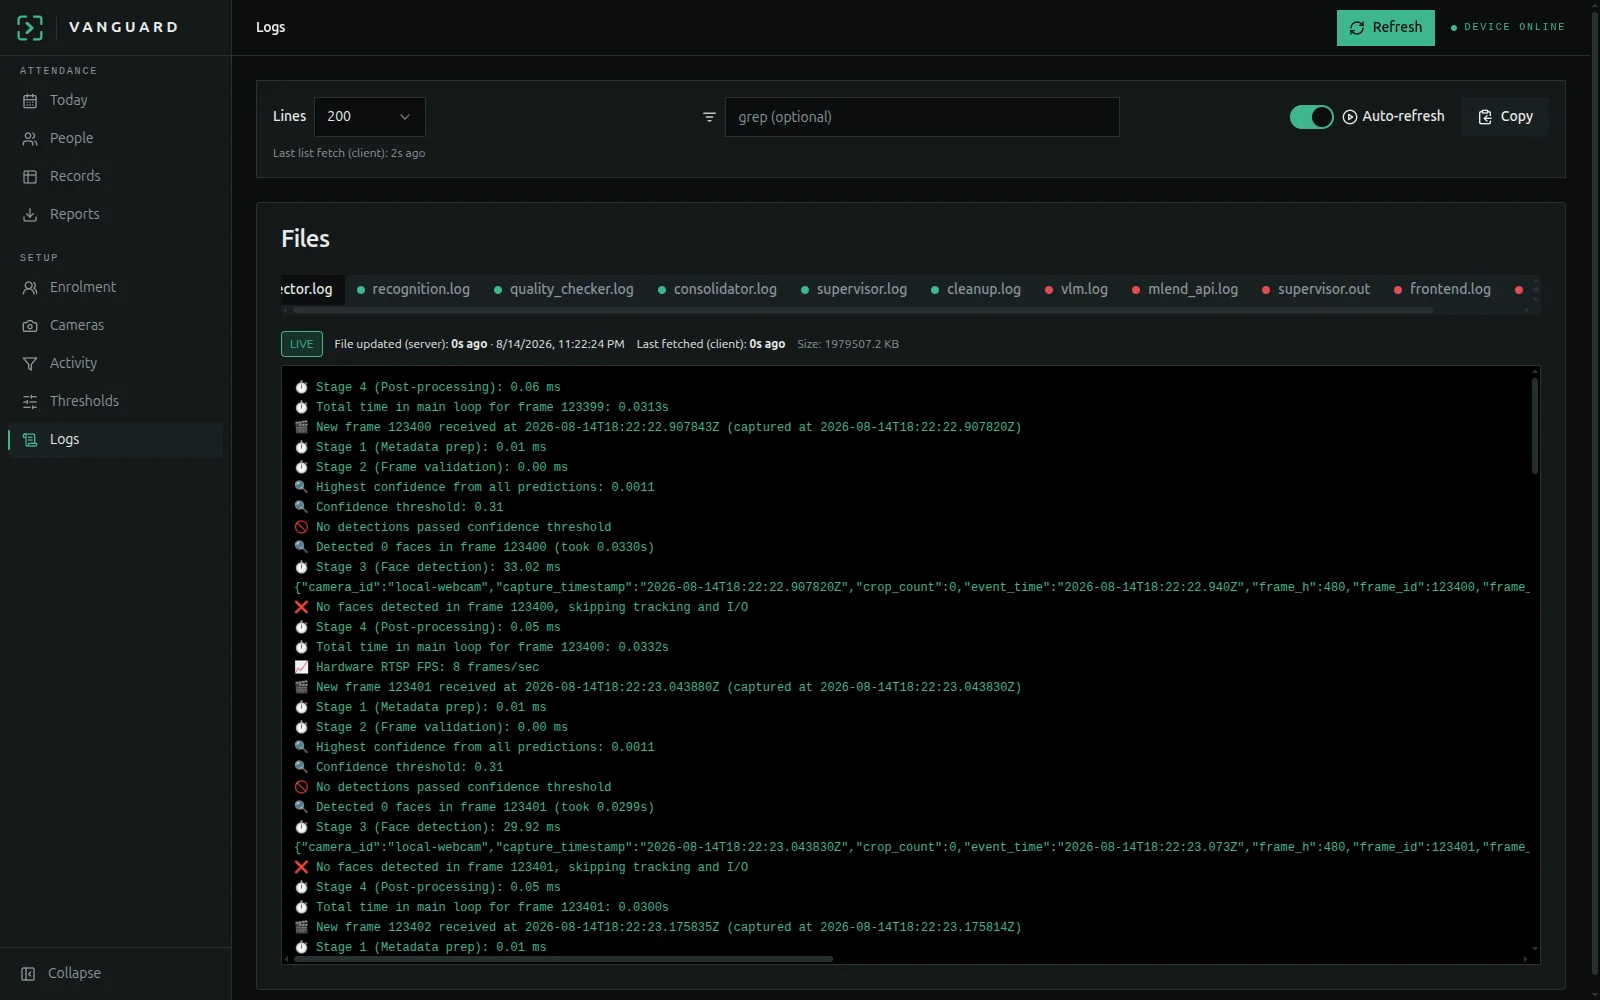Click the green Refresh button
The image size is (1600, 1000).
click(1386, 28)
